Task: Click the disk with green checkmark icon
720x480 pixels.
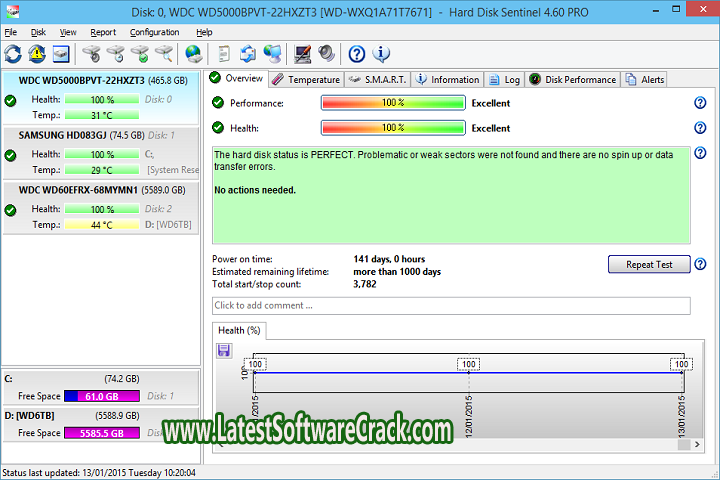Action: [140, 54]
